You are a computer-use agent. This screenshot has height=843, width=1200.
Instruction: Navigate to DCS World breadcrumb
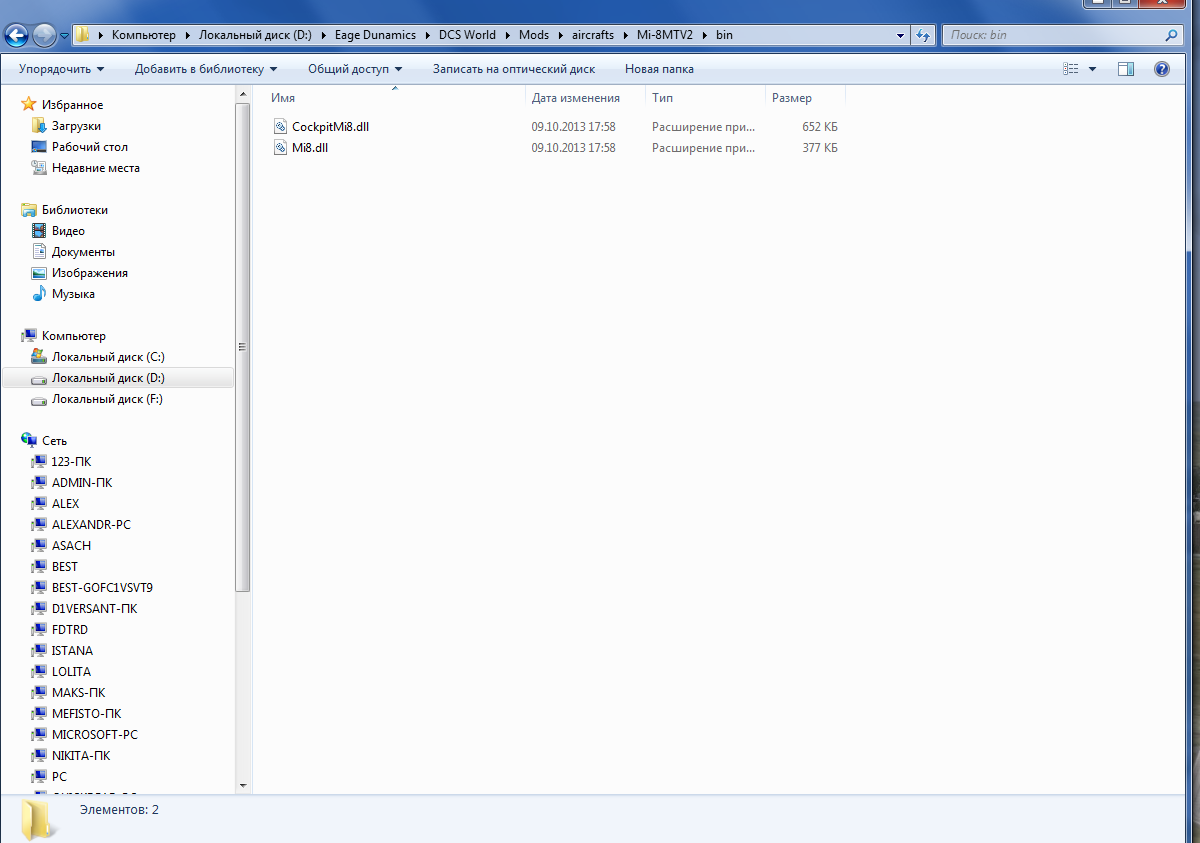click(x=467, y=35)
